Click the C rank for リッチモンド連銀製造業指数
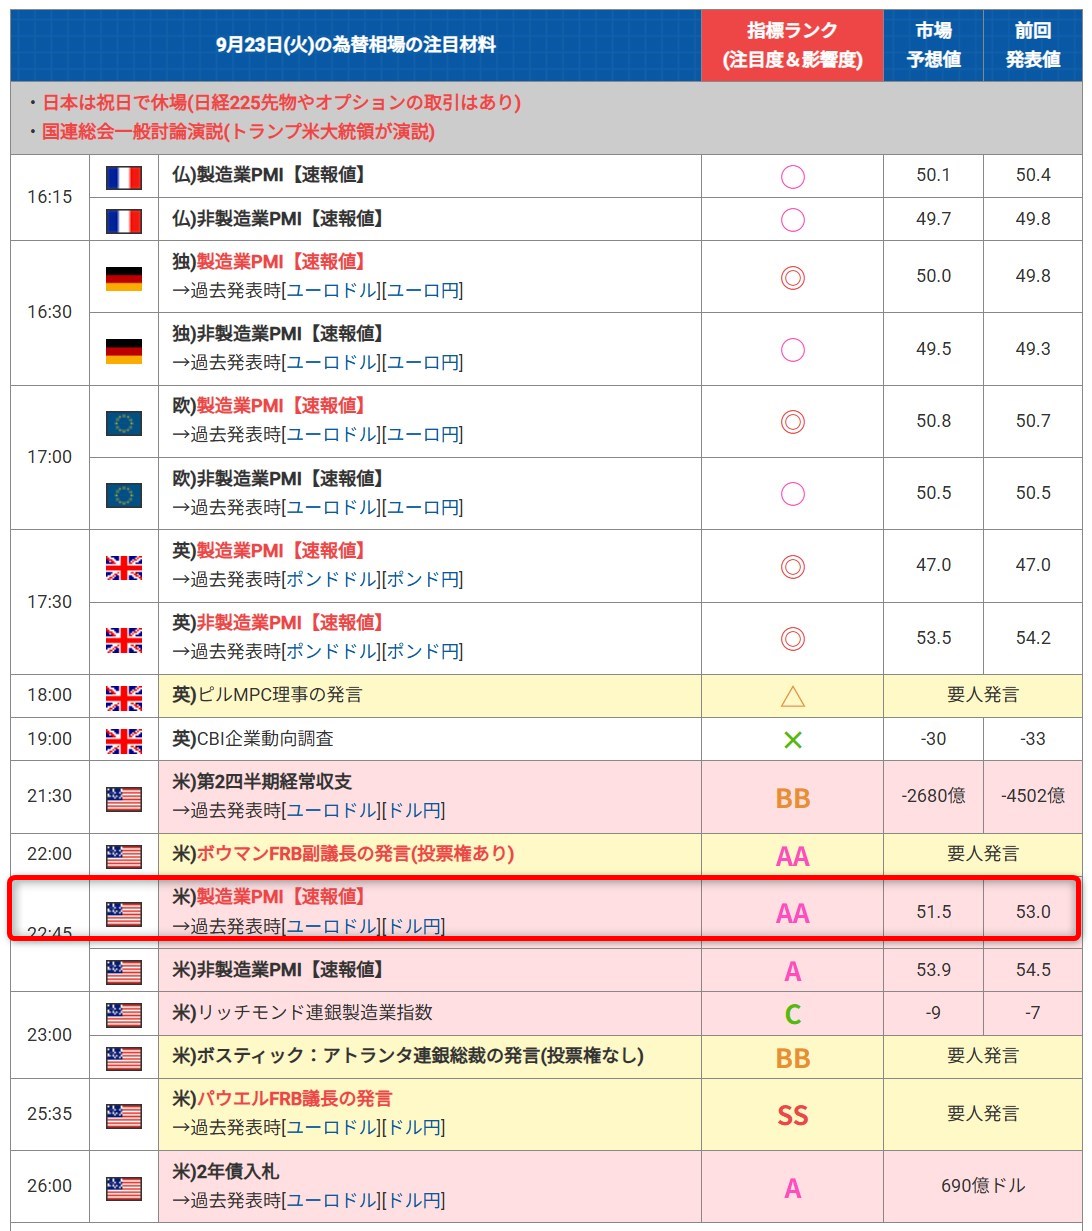 pyautogui.click(x=793, y=1015)
